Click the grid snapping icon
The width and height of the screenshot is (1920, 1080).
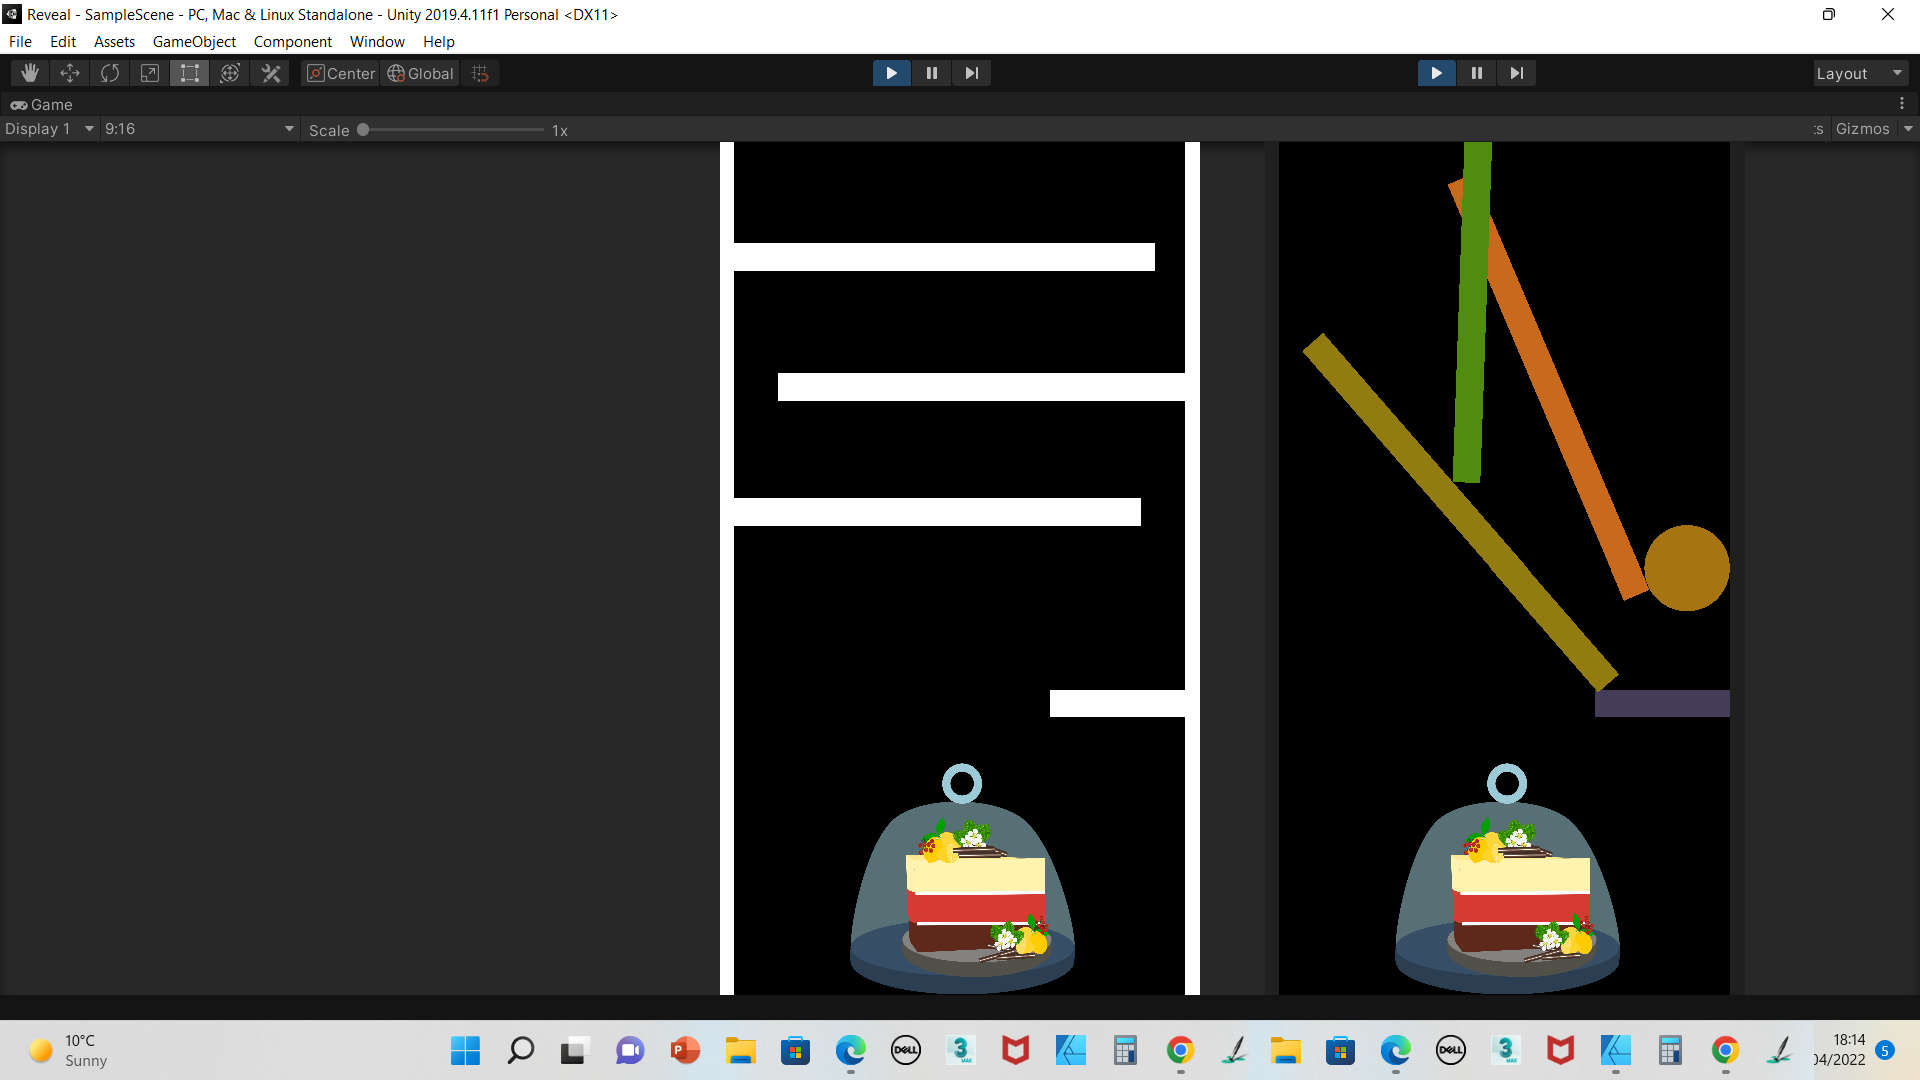[x=479, y=72]
